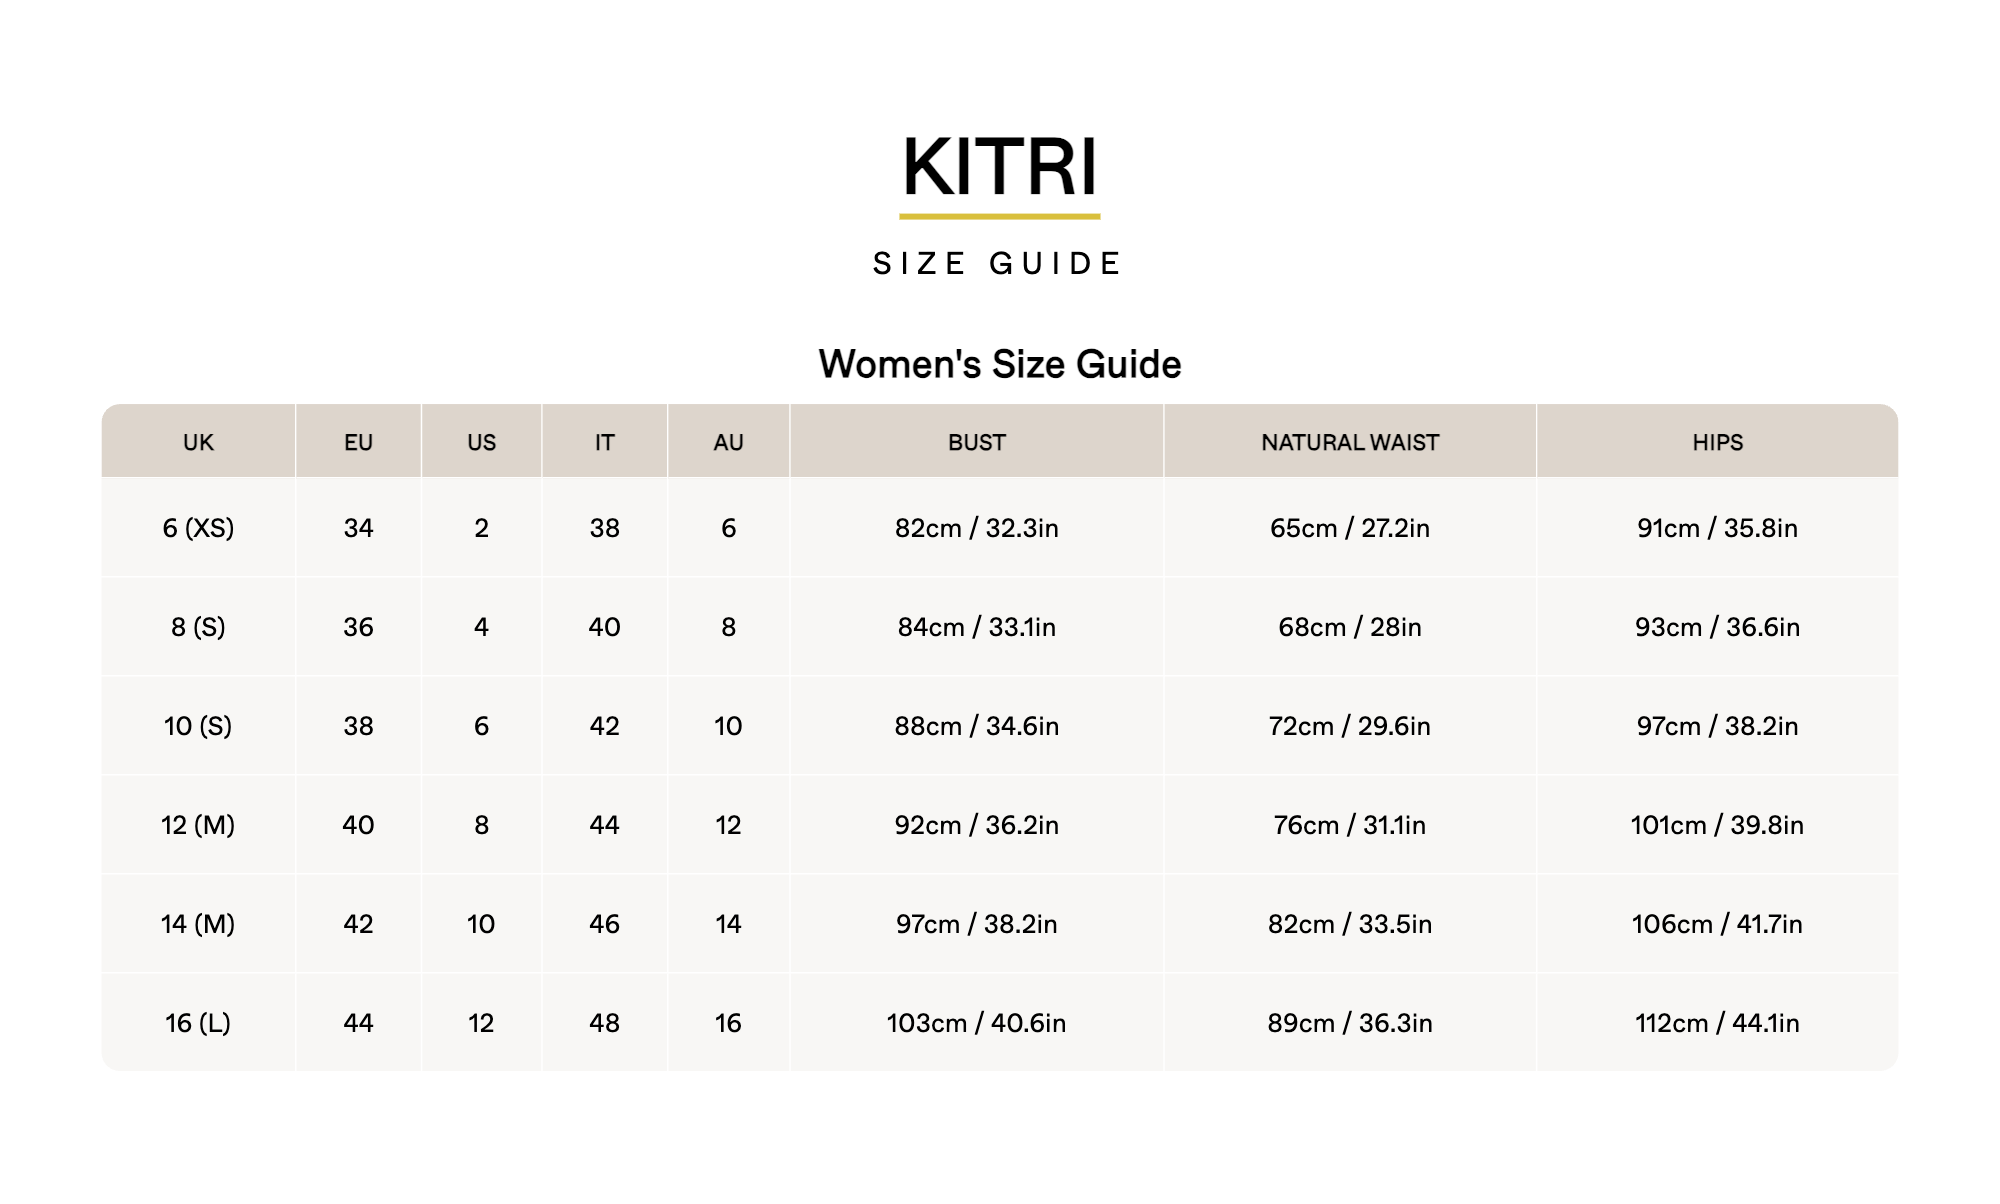Select the EU column header

[358, 442]
